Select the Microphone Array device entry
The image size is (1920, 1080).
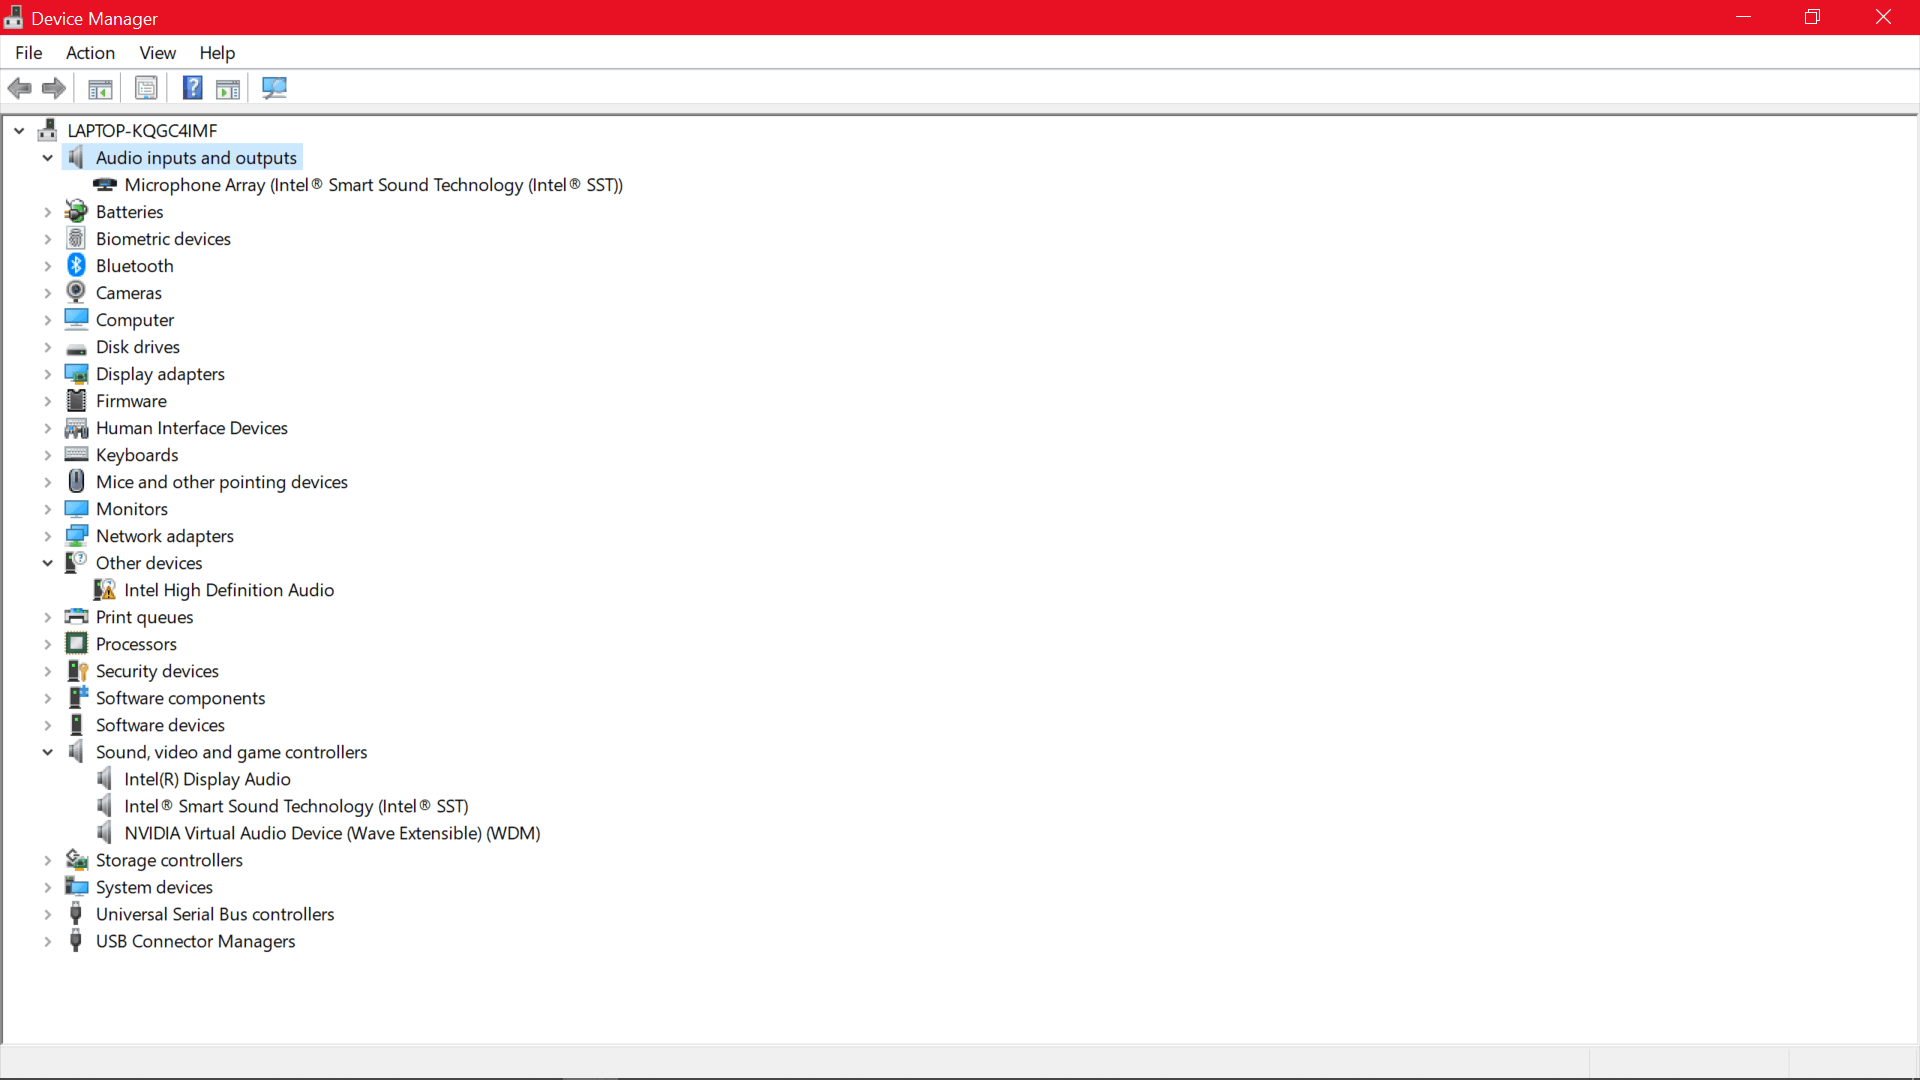(373, 185)
